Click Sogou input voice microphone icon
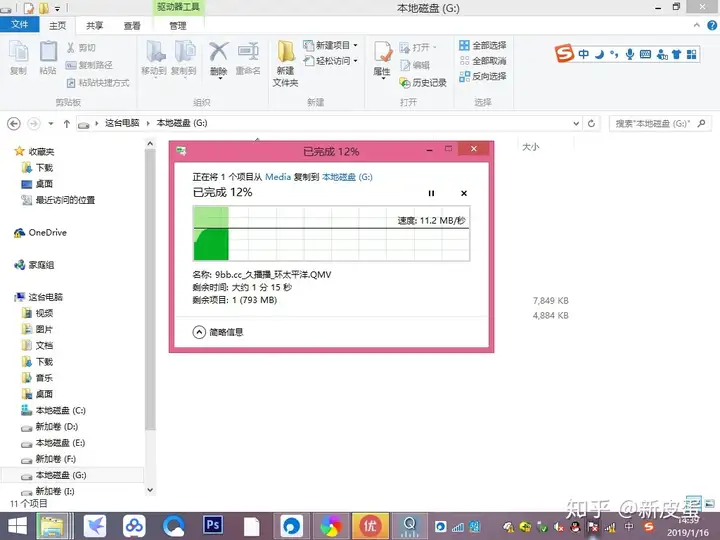The image size is (720, 540). (x=630, y=54)
